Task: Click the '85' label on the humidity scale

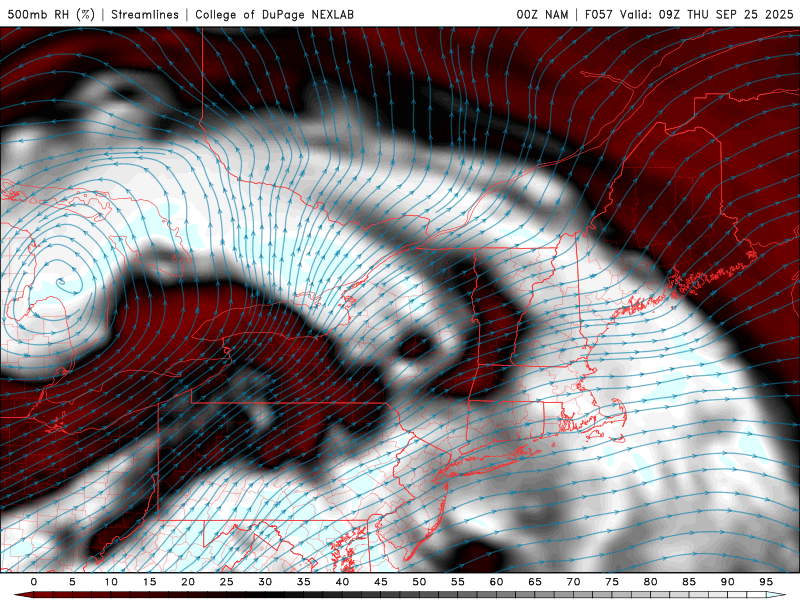Action: [689, 582]
